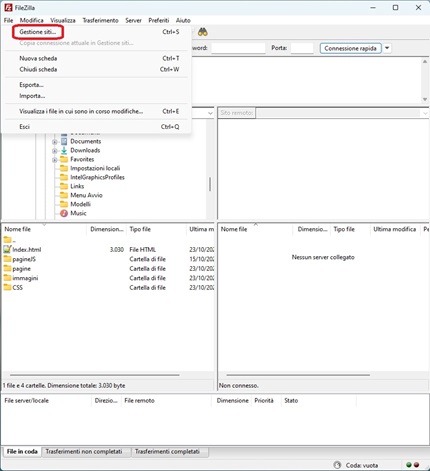Click the local file list horizontal scrollbar
The width and height of the screenshot is (430, 471).
pos(95,375)
